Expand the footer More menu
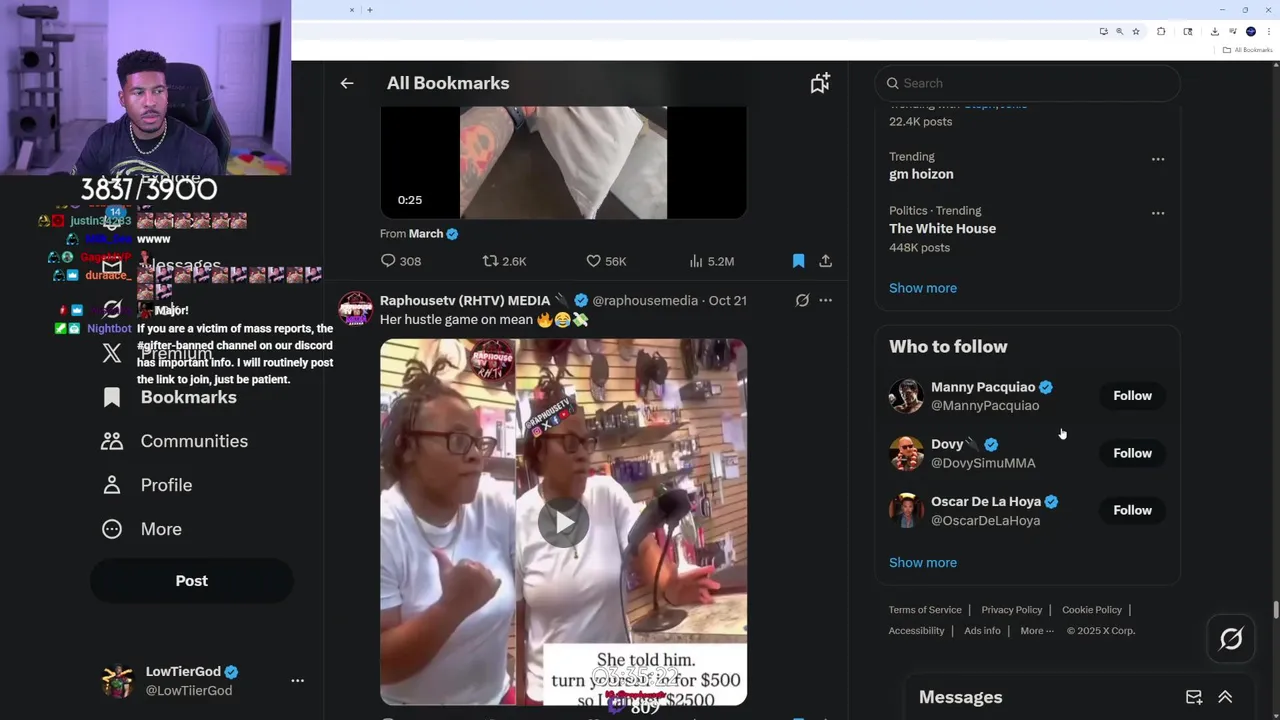Image resolution: width=1280 pixels, height=720 pixels. pyautogui.click(x=1037, y=631)
